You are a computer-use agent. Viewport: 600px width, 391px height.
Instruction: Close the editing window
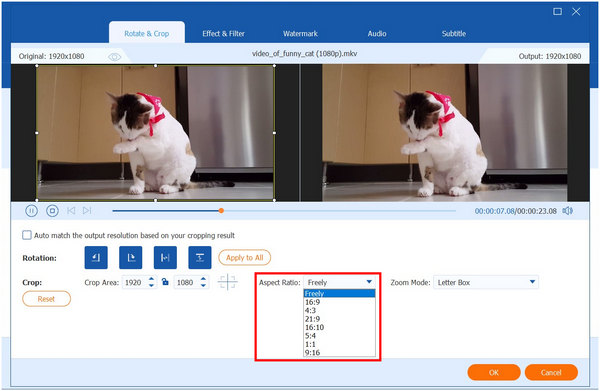point(576,11)
